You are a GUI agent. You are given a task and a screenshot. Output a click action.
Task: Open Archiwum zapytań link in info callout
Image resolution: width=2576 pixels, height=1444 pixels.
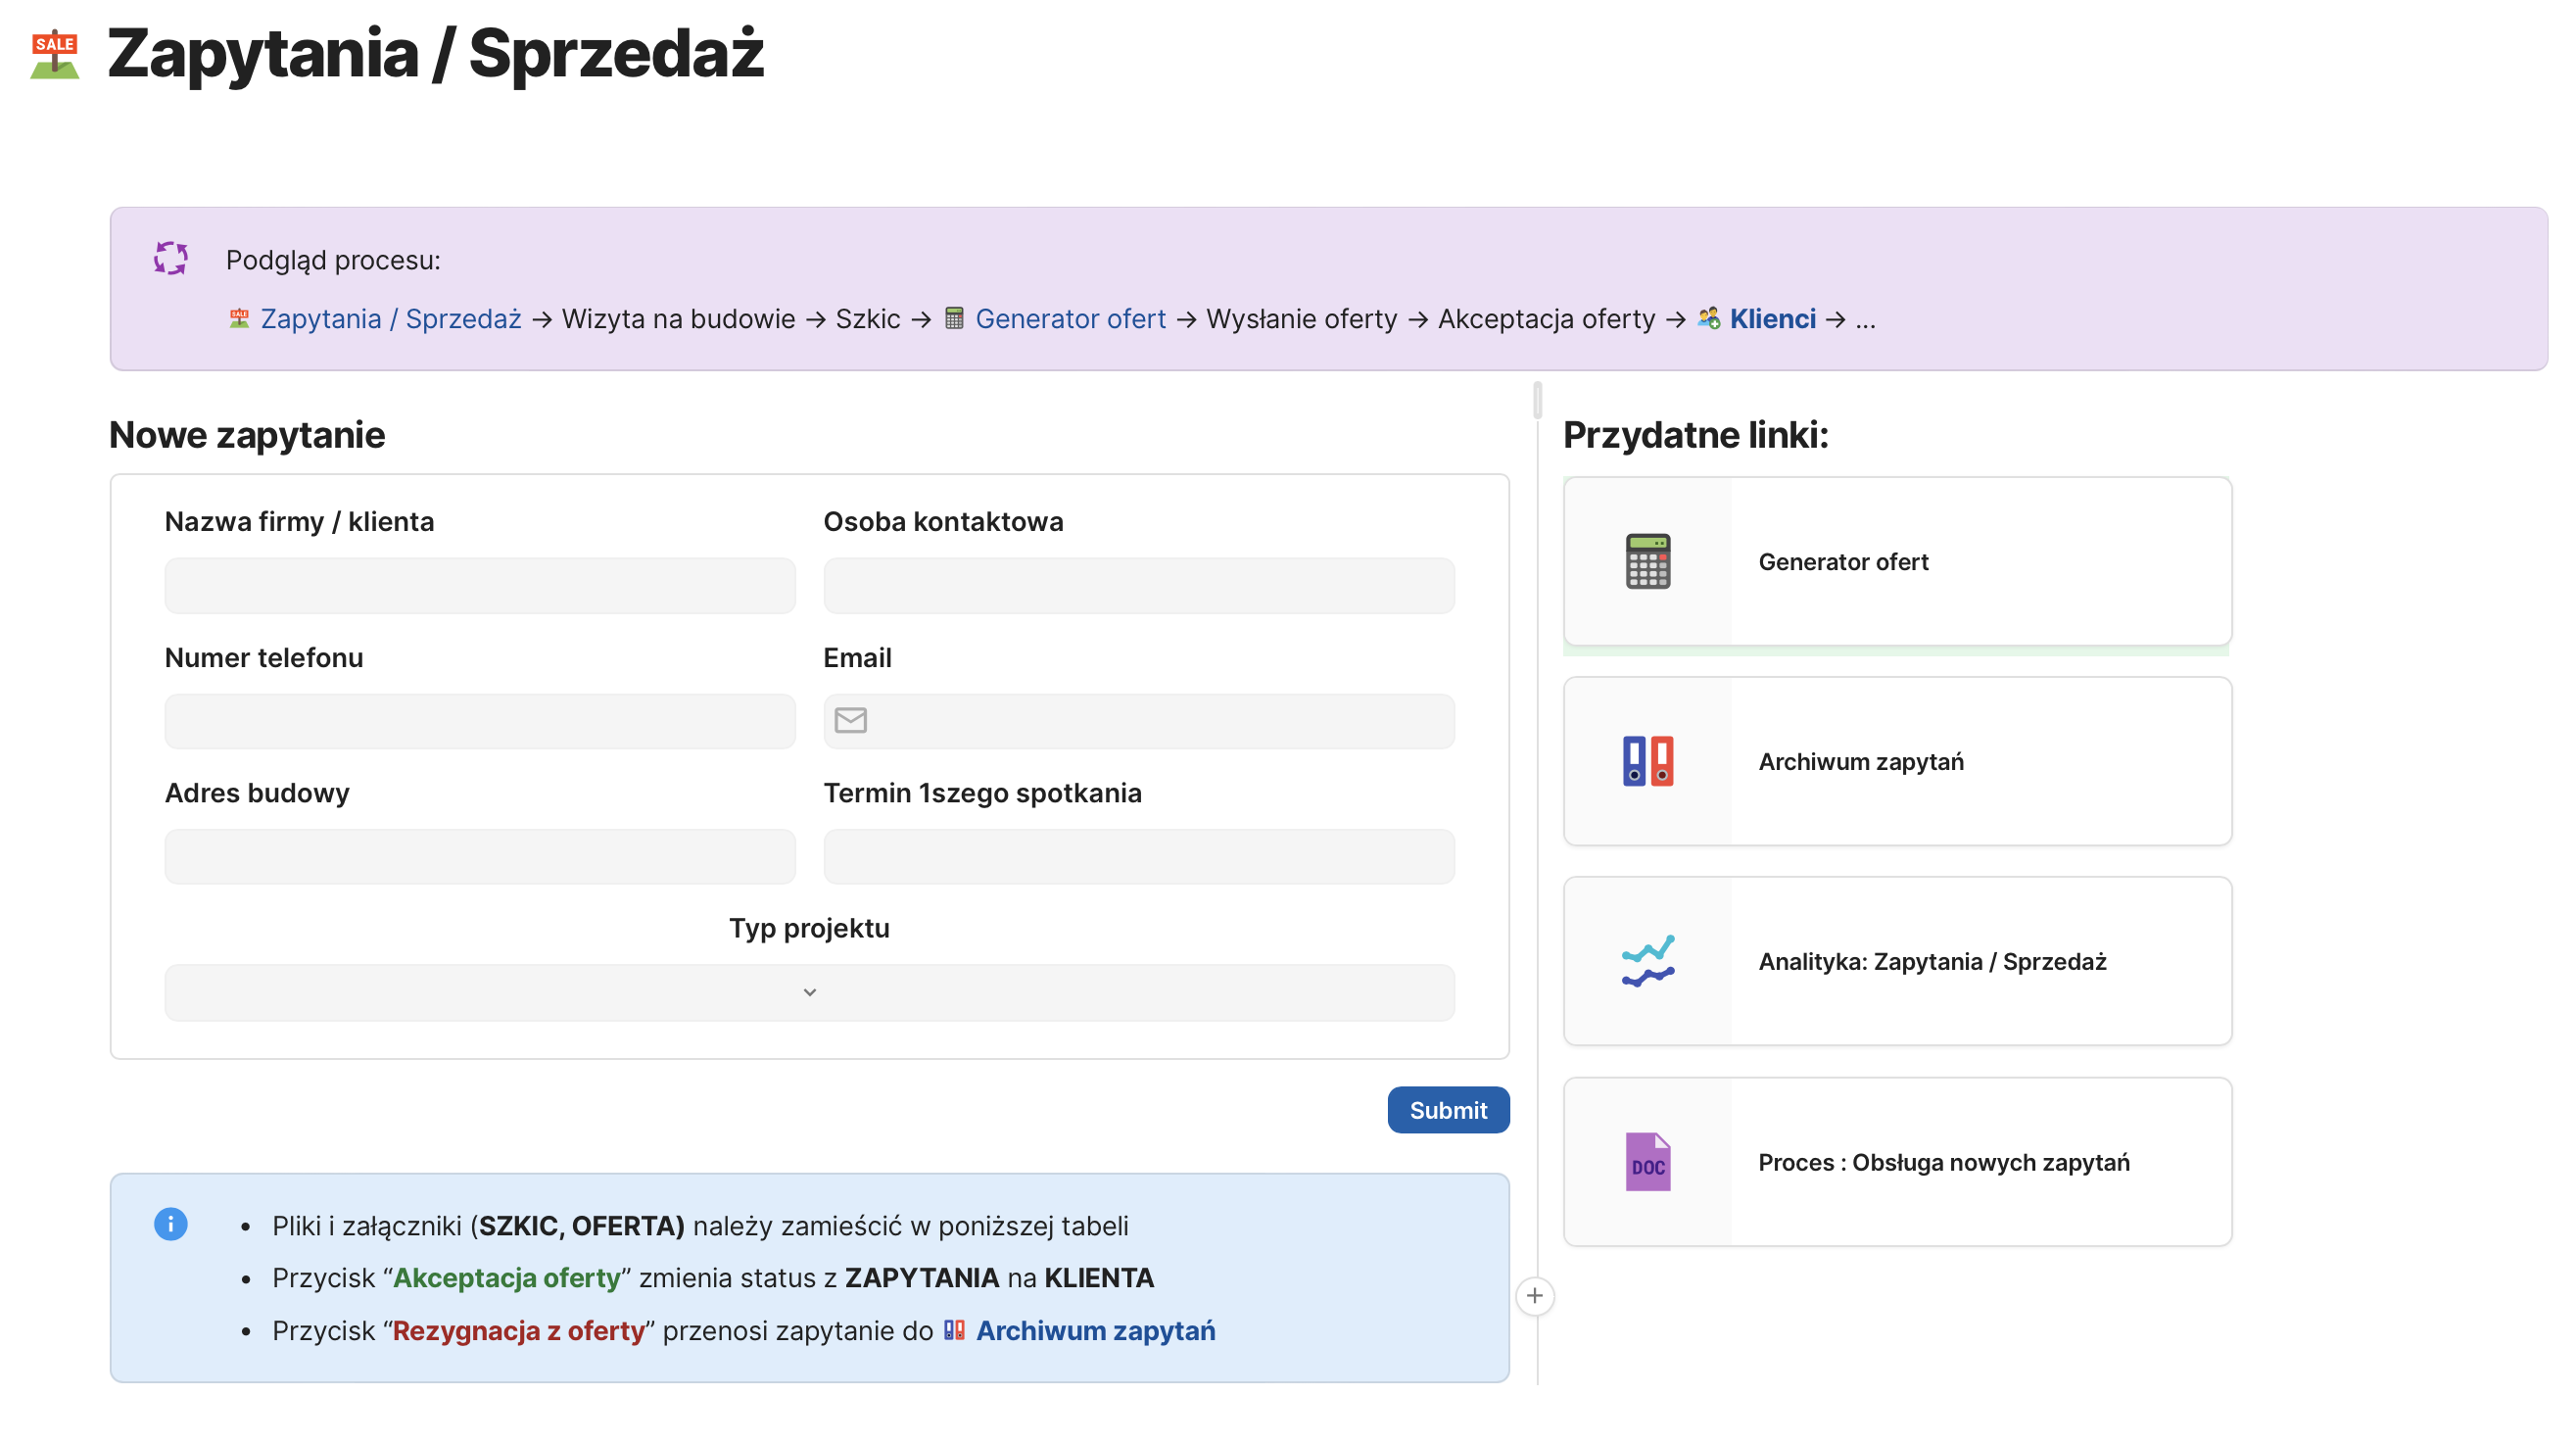(1095, 1330)
